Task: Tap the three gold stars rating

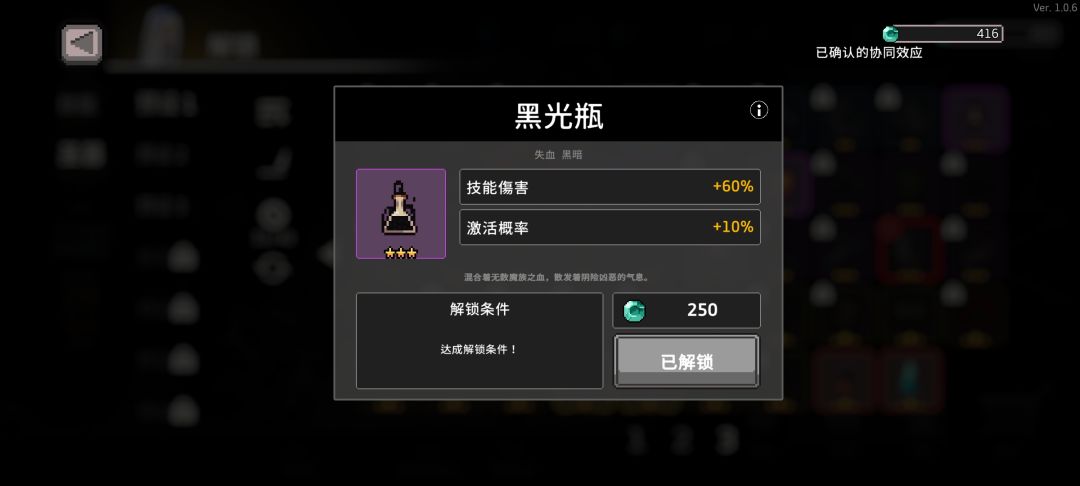Action: click(x=400, y=253)
